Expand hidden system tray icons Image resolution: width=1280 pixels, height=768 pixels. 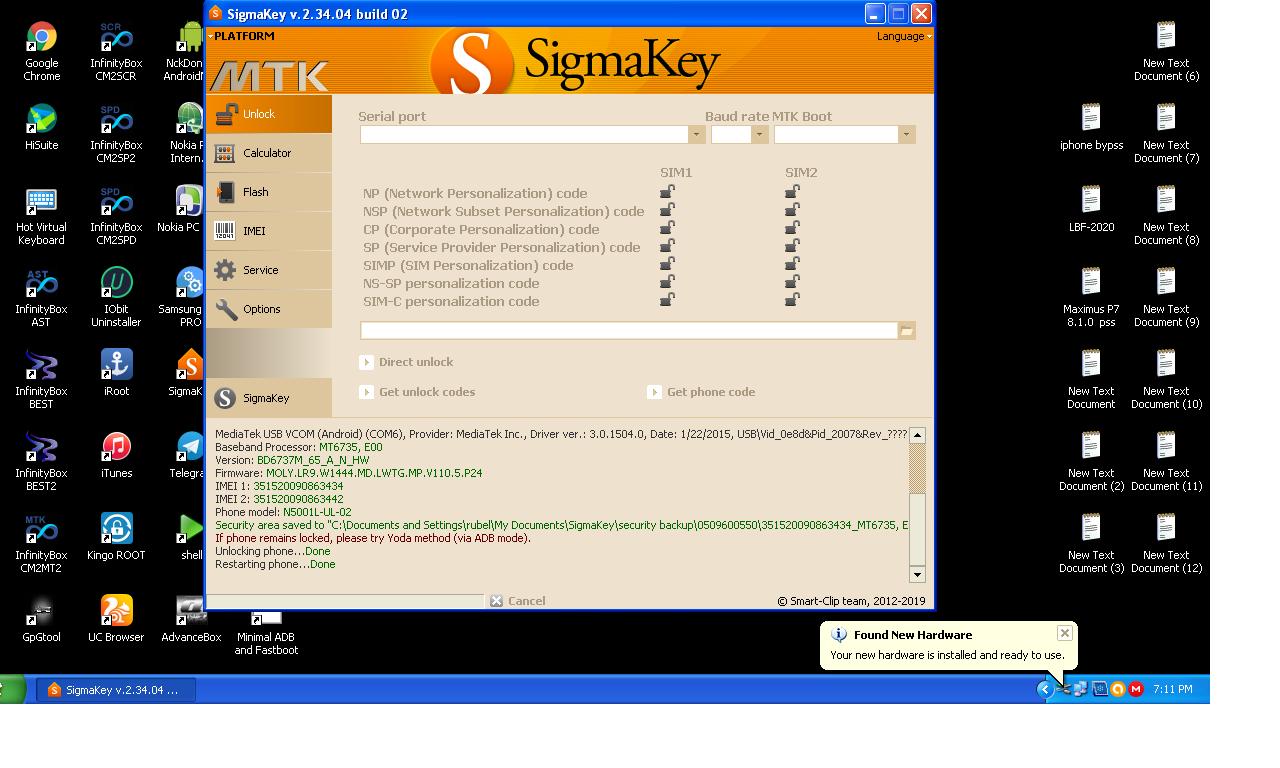coord(1044,689)
